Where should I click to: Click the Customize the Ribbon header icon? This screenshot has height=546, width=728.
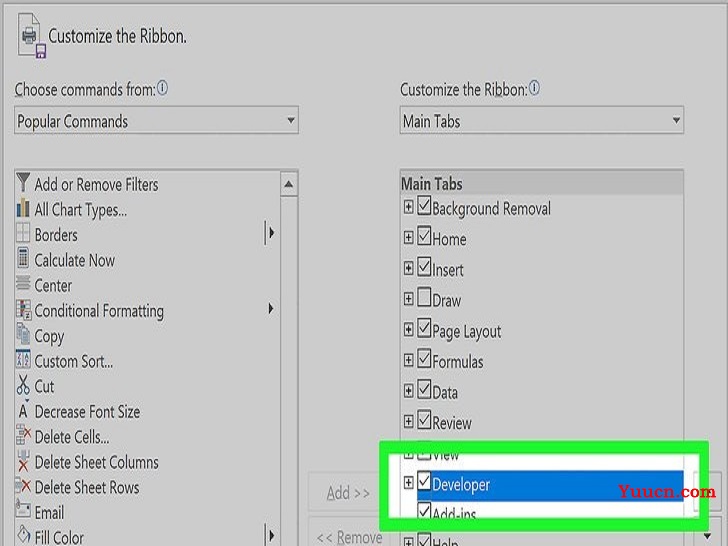point(32,36)
